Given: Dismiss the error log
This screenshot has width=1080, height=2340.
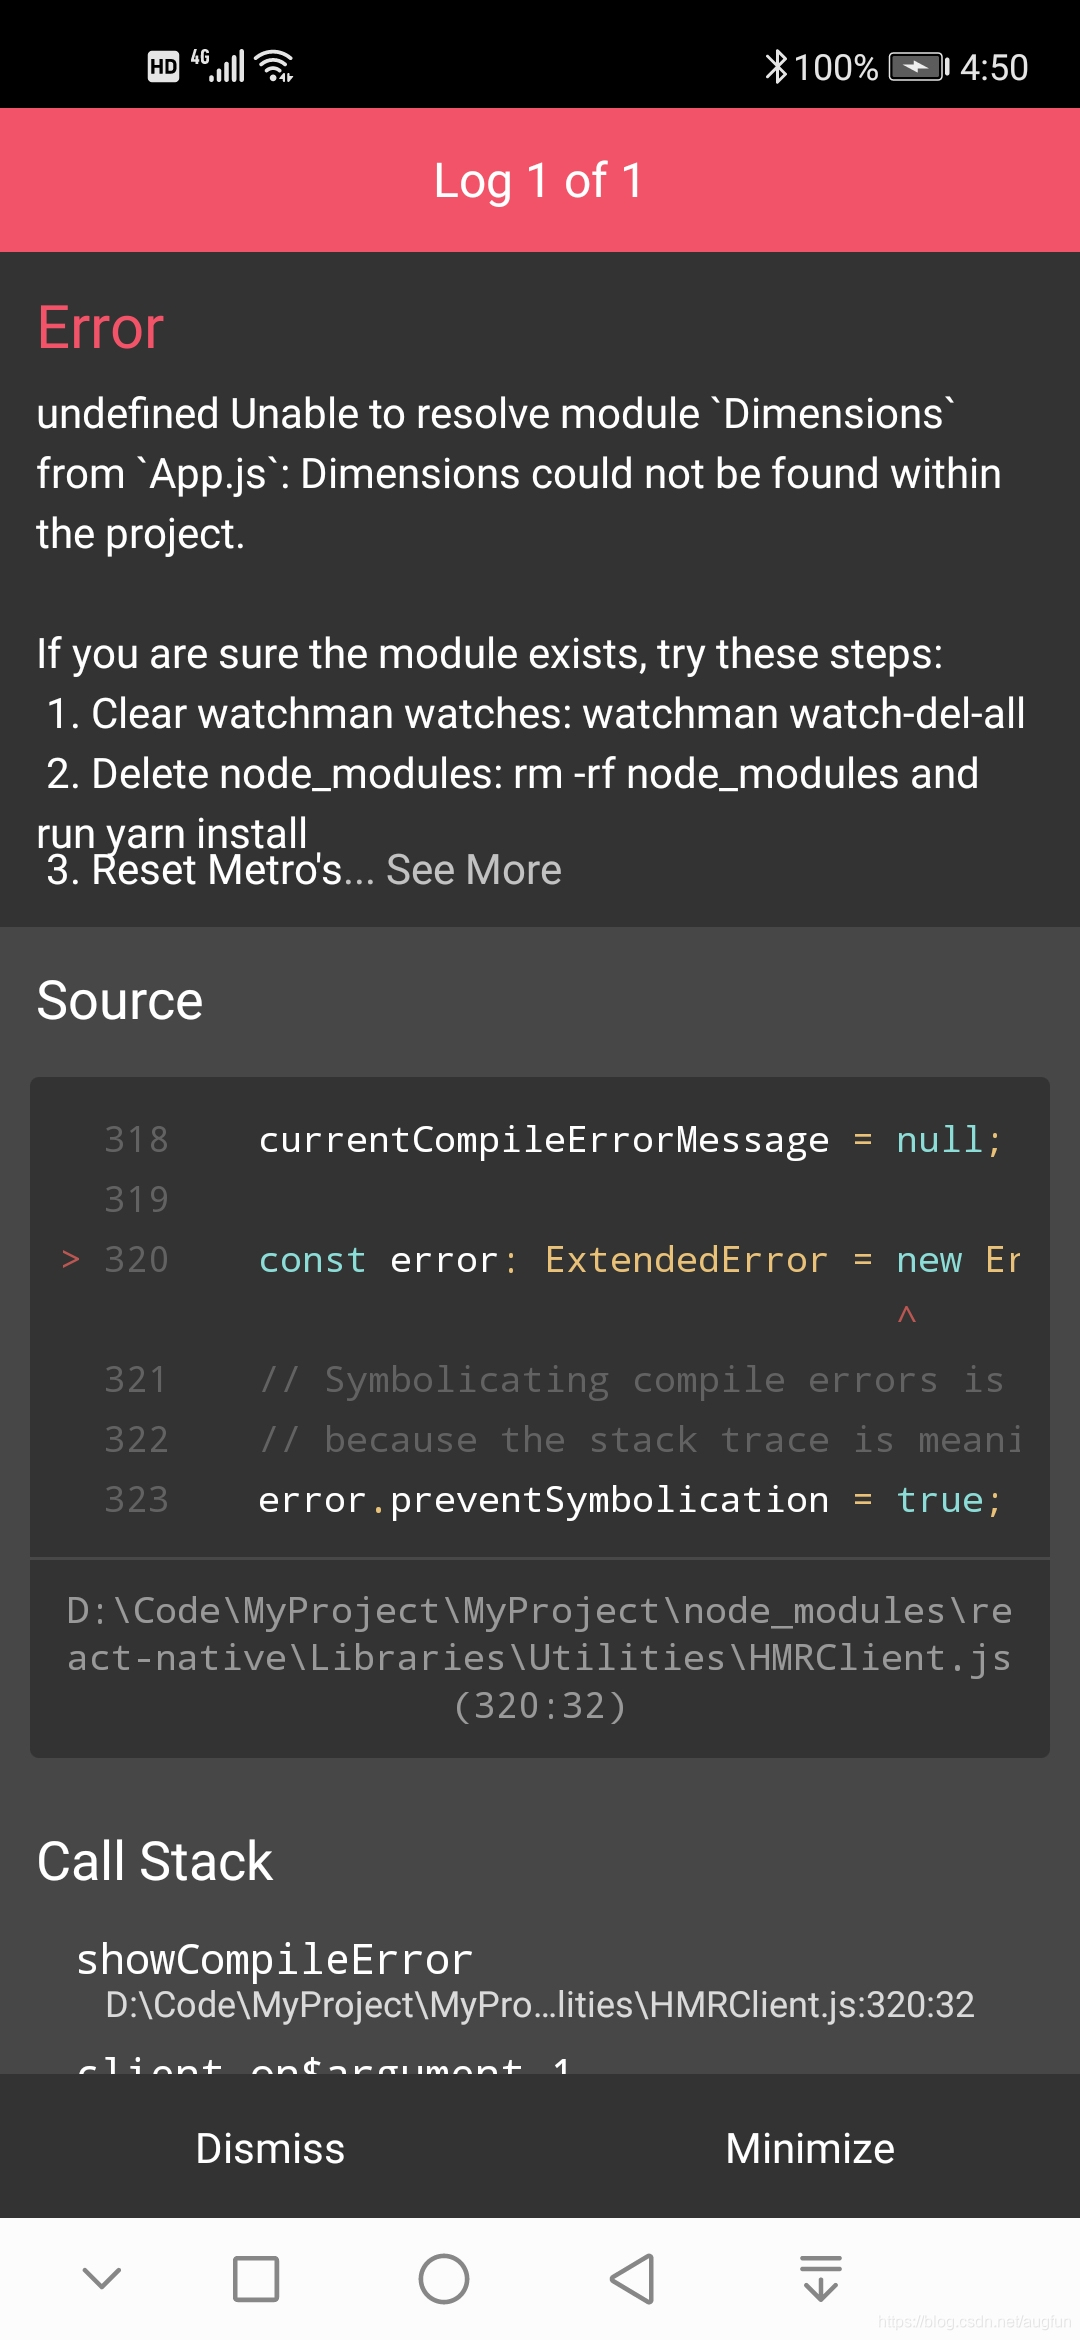Looking at the screenshot, I should click(x=270, y=2147).
